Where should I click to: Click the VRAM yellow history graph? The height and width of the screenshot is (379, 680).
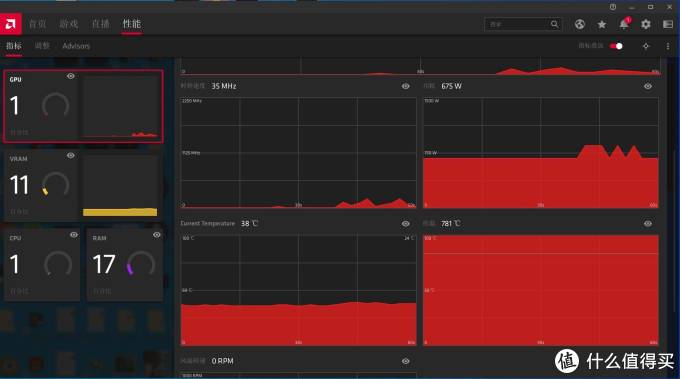pyautogui.click(x=120, y=186)
